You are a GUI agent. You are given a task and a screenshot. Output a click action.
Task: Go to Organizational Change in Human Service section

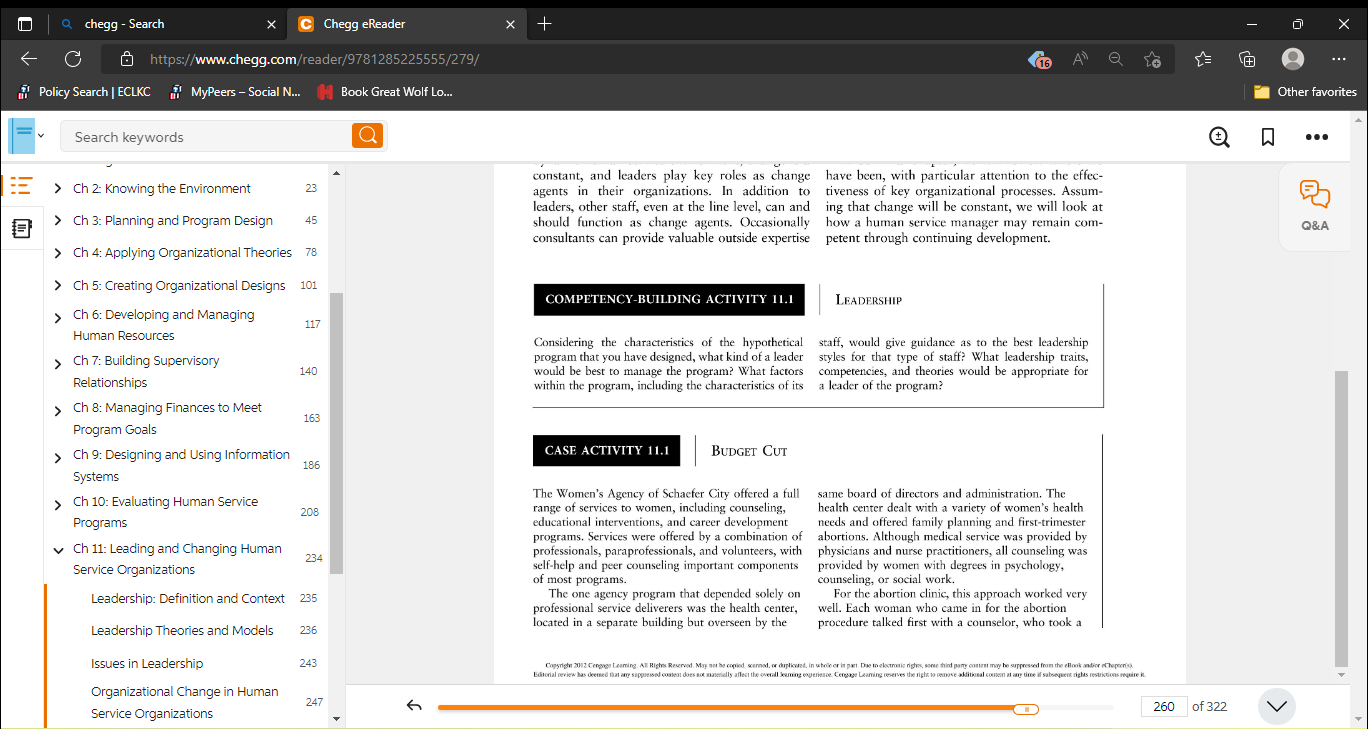tap(185, 702)
